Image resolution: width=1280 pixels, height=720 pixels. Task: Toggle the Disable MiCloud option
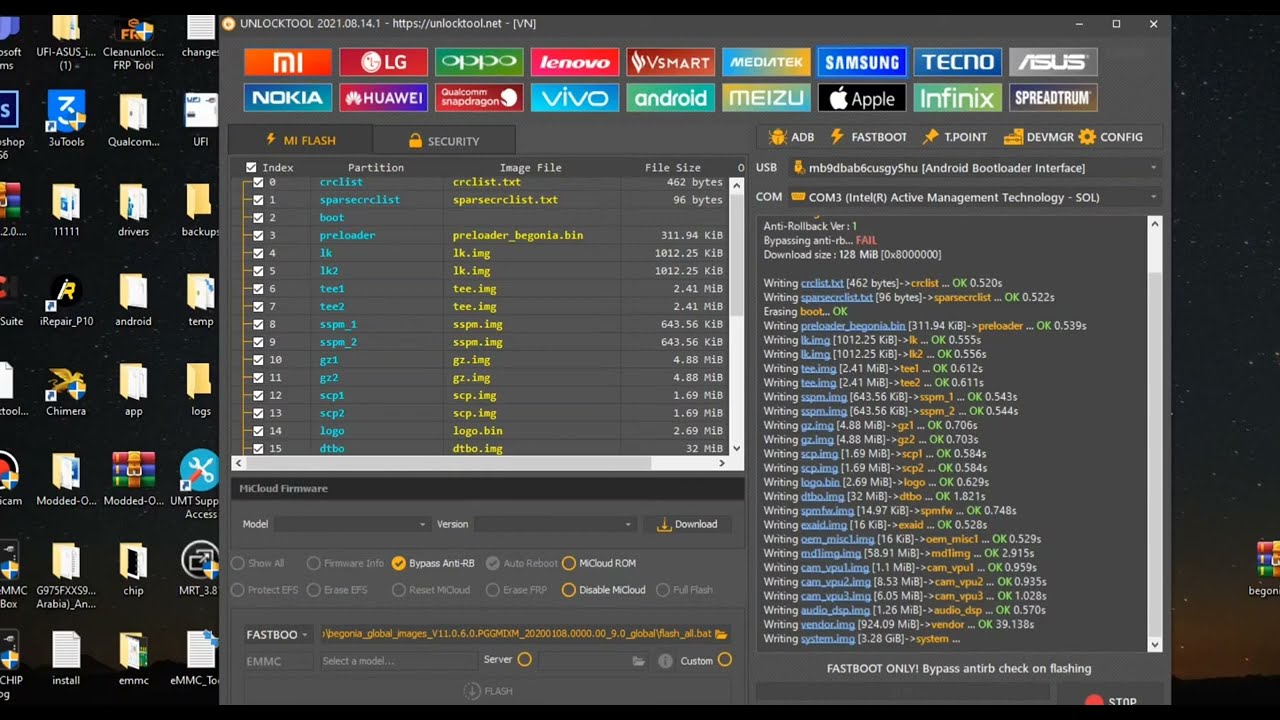click(x=603, y=590)
